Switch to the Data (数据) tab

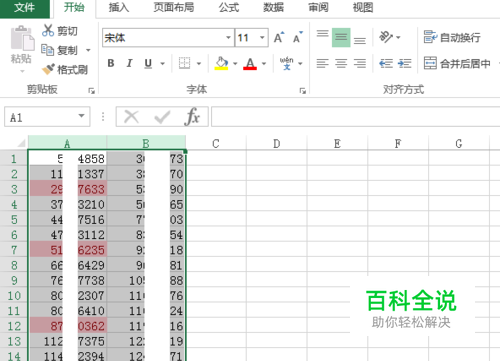click(x=273, y=7)
